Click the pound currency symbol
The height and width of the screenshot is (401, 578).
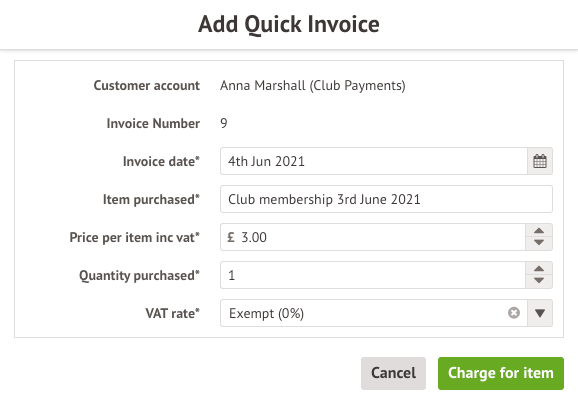click(231, 237)
